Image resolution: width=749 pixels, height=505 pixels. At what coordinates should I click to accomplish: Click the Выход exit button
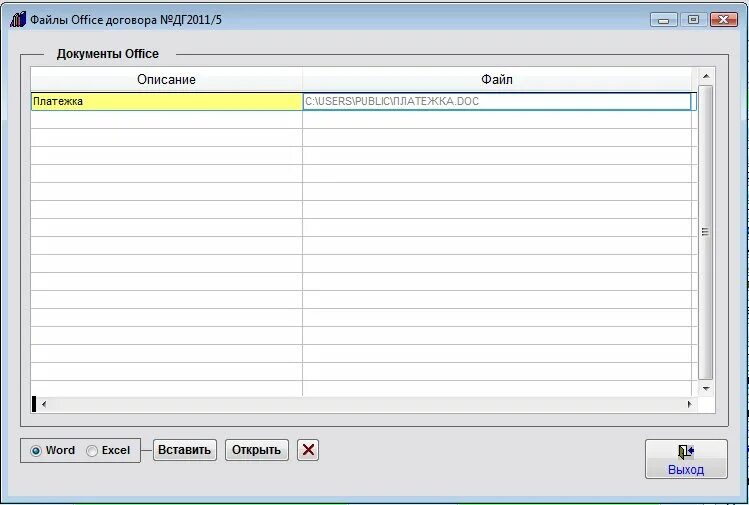click(x=686, y=459)
